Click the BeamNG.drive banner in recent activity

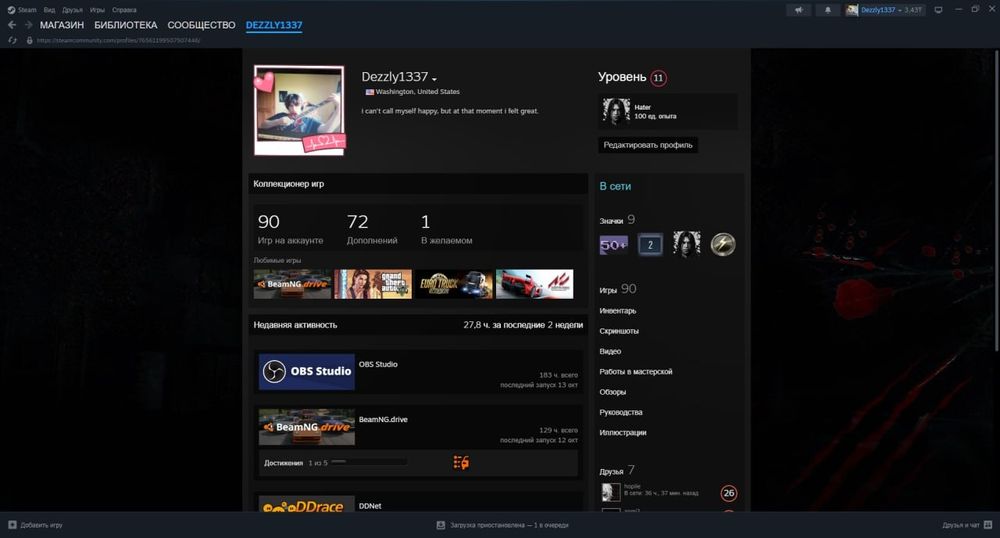click(x=307, y=427)
